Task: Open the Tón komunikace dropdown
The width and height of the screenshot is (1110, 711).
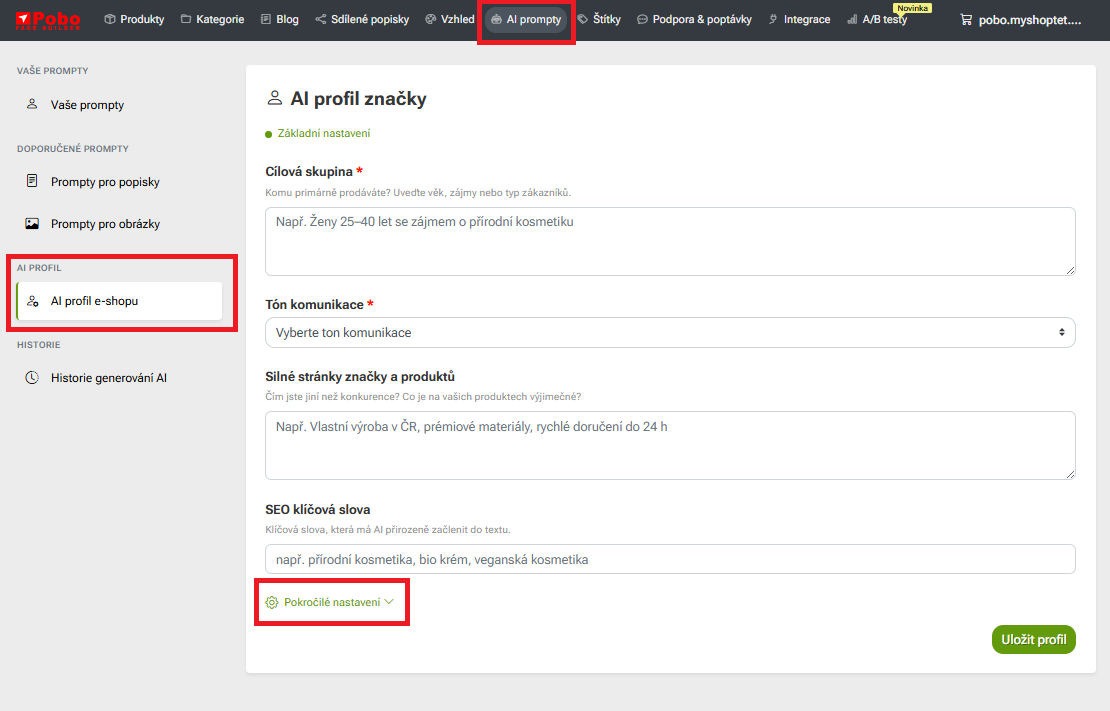Action: pos(669,332)
